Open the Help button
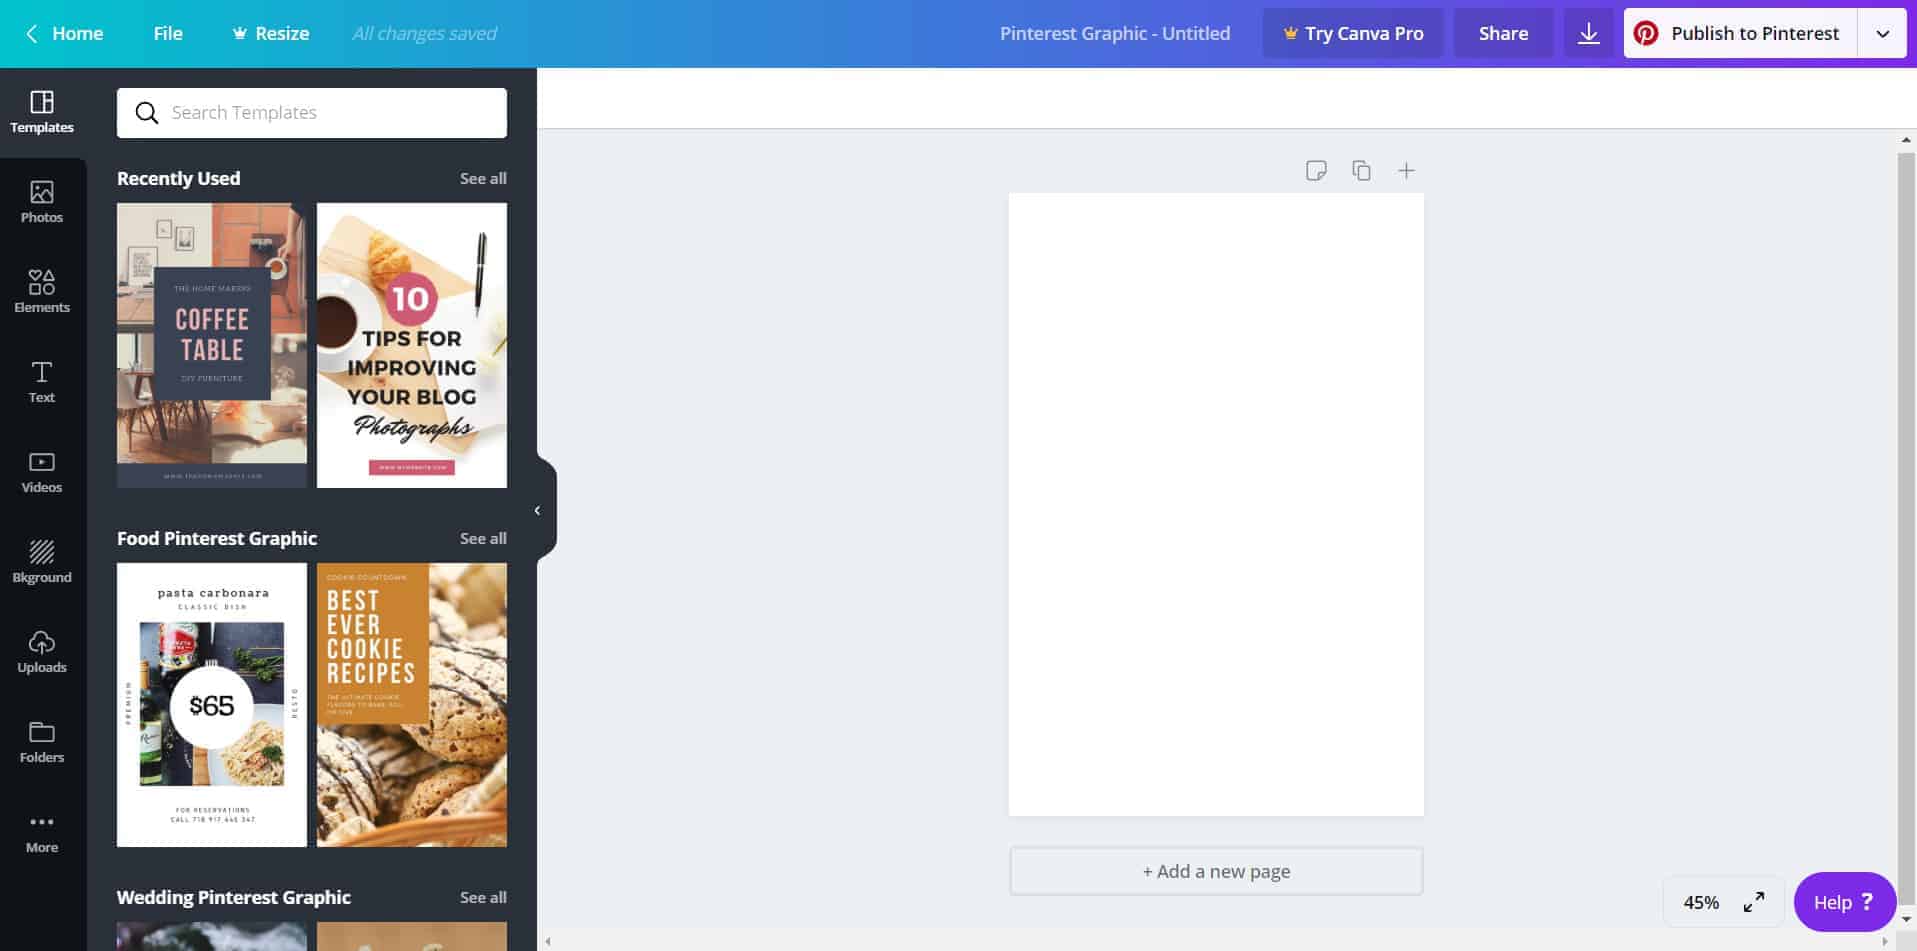 click(x=1844, y=902)
